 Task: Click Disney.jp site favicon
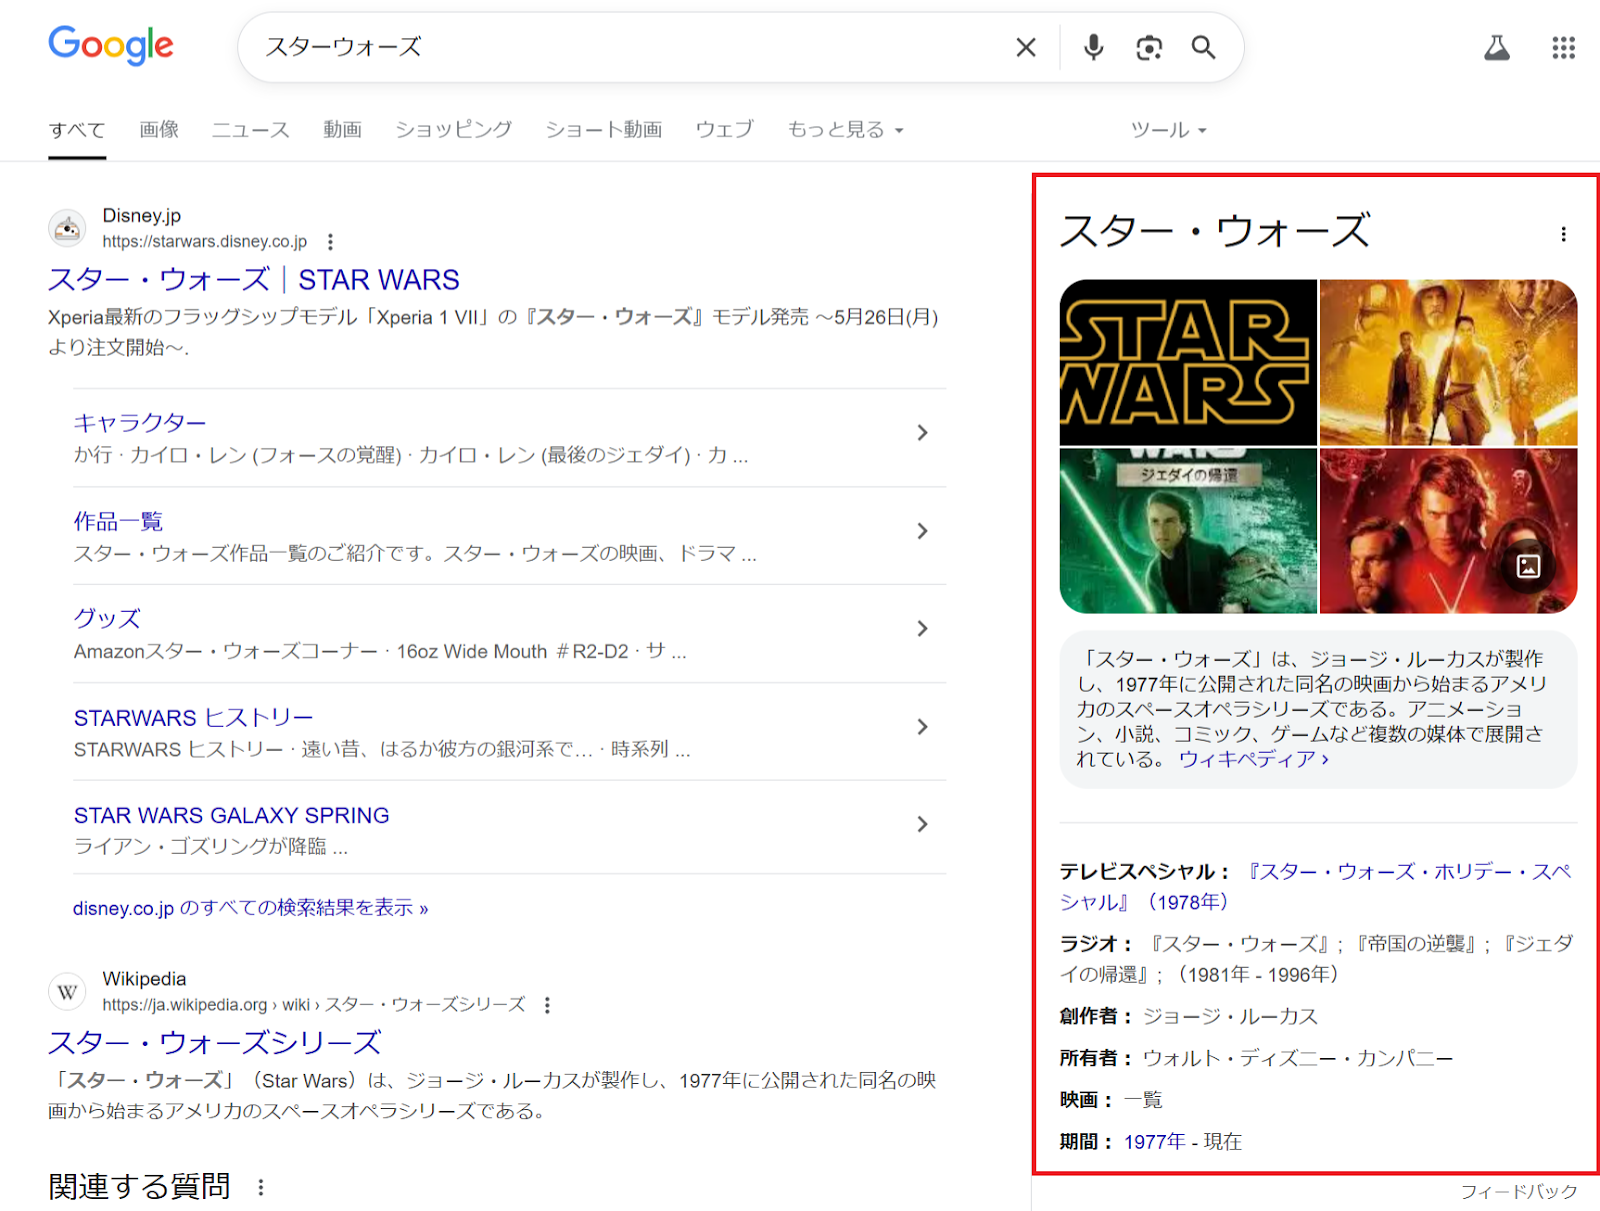pyautogui.click(x=67, y=228)
